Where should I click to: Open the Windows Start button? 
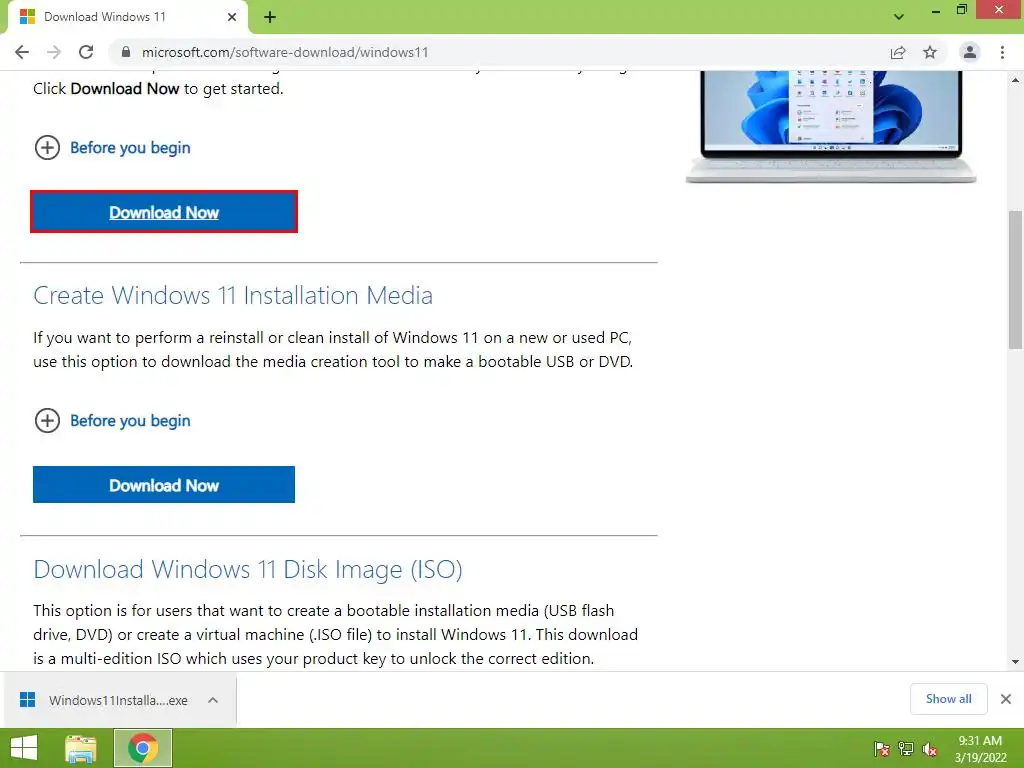point(24,748)
